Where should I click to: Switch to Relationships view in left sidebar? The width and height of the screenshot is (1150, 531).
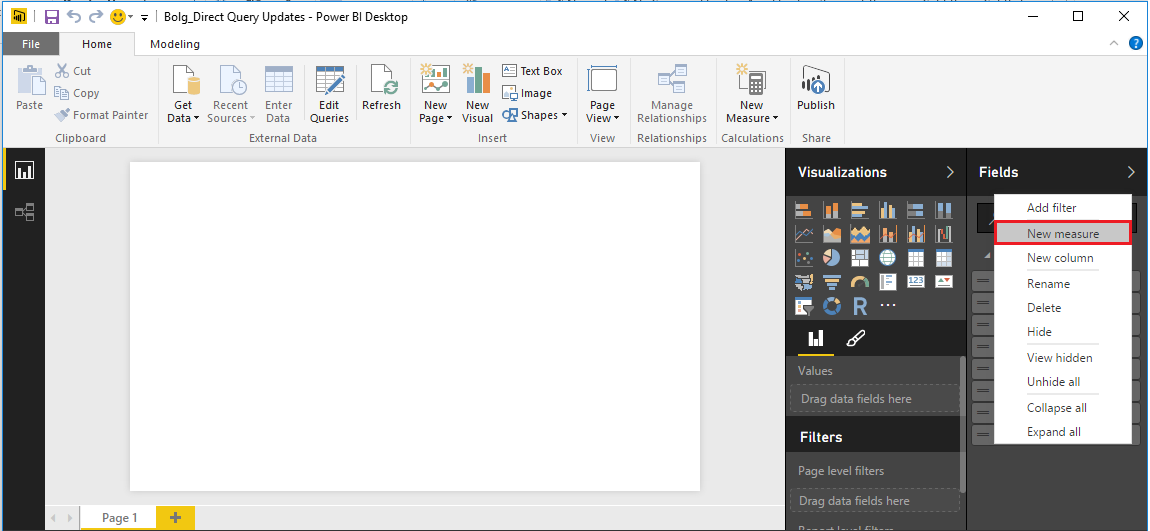24,213
